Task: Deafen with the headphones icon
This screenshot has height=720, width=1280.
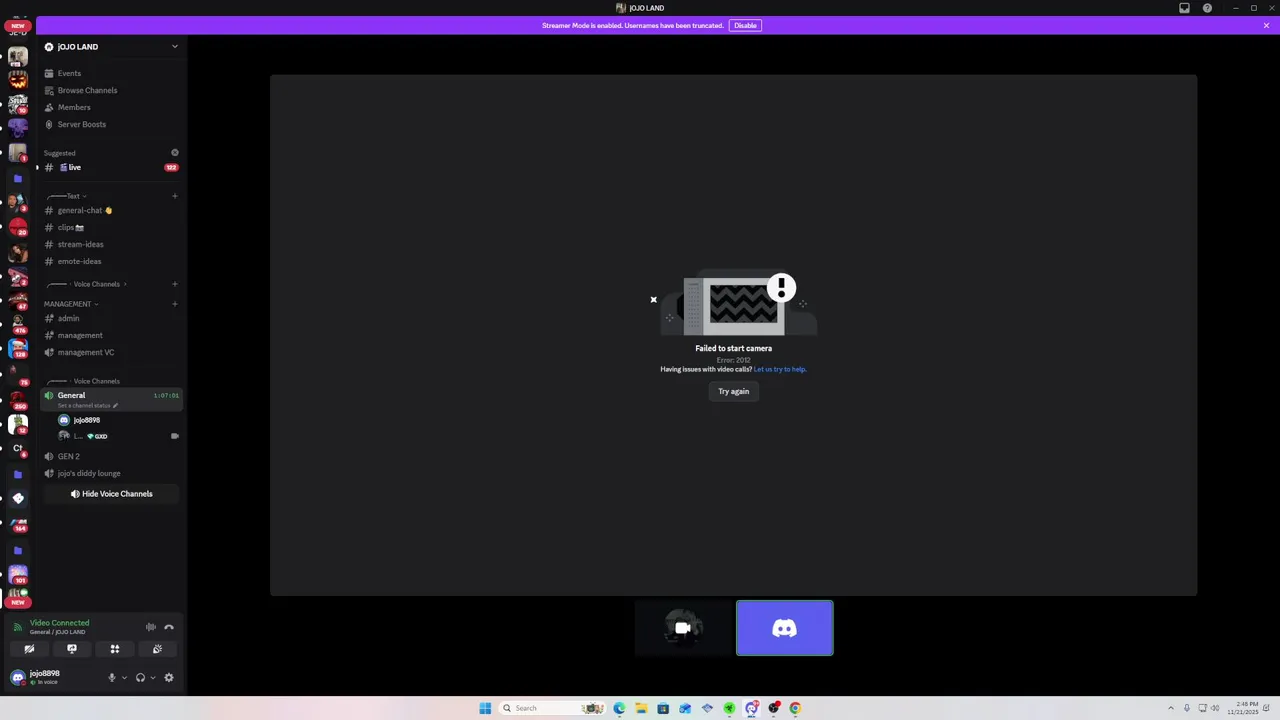Action: point(140,677)
